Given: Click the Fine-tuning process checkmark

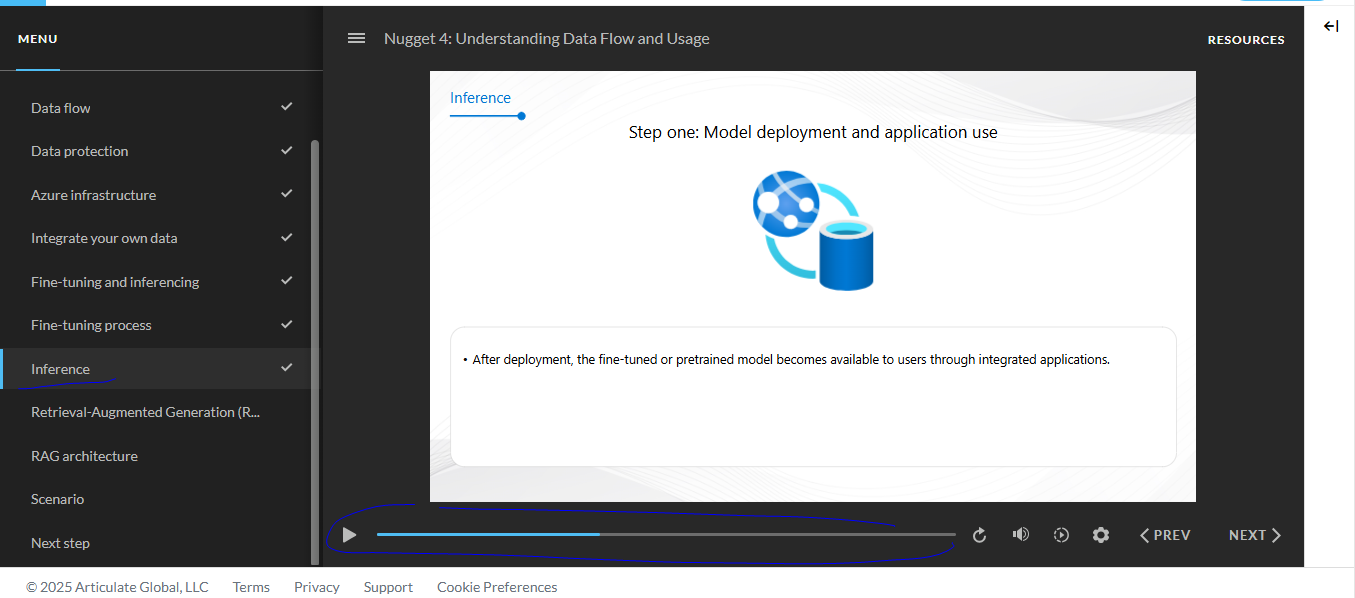Looking at the screenshot, I should point(287,324).
